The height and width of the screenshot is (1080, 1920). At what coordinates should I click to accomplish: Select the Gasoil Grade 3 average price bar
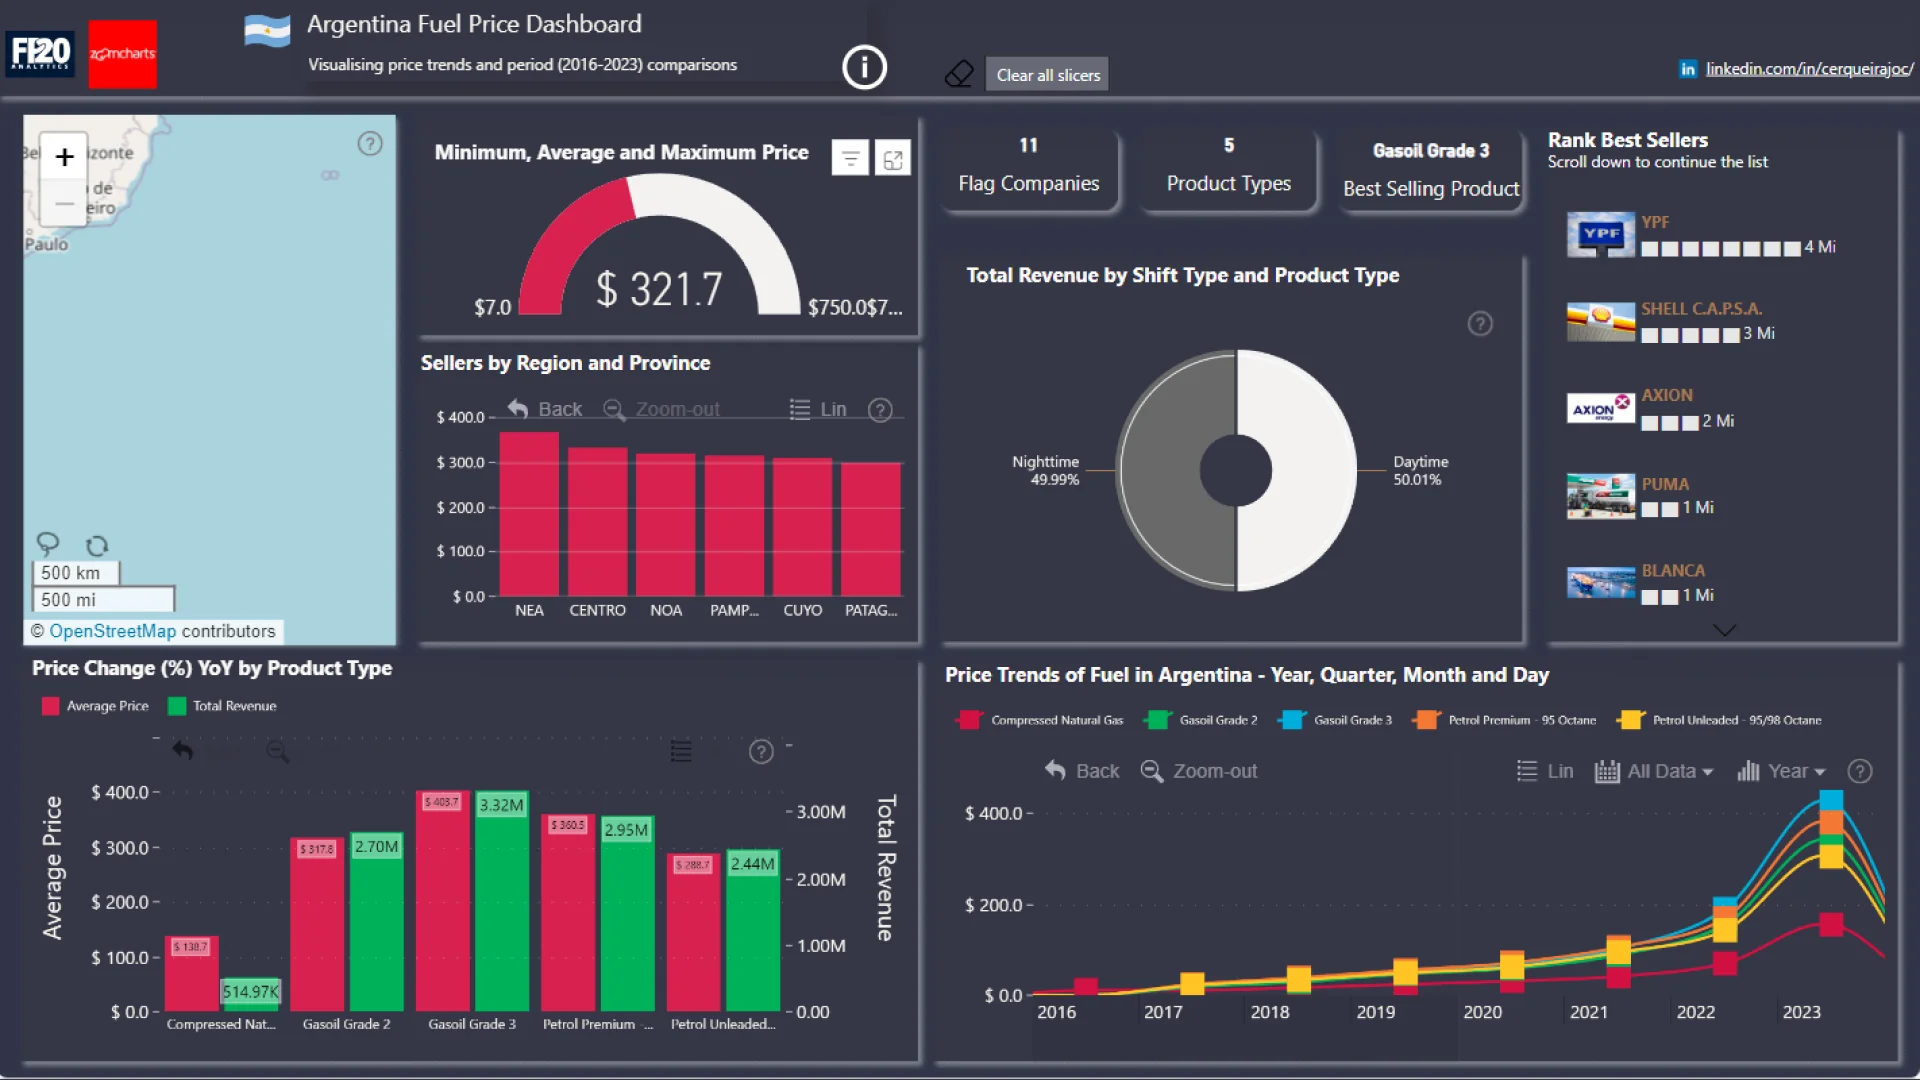442,901
